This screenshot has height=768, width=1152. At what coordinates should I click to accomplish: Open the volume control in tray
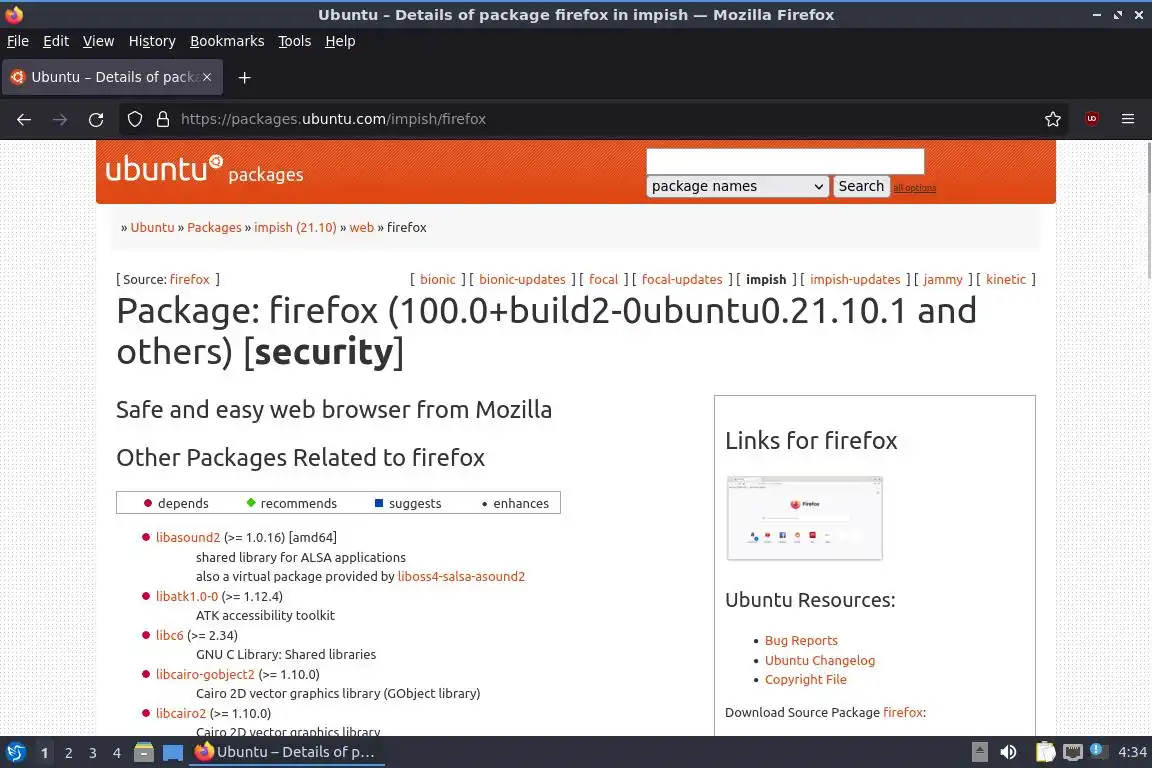[1009, 752]
